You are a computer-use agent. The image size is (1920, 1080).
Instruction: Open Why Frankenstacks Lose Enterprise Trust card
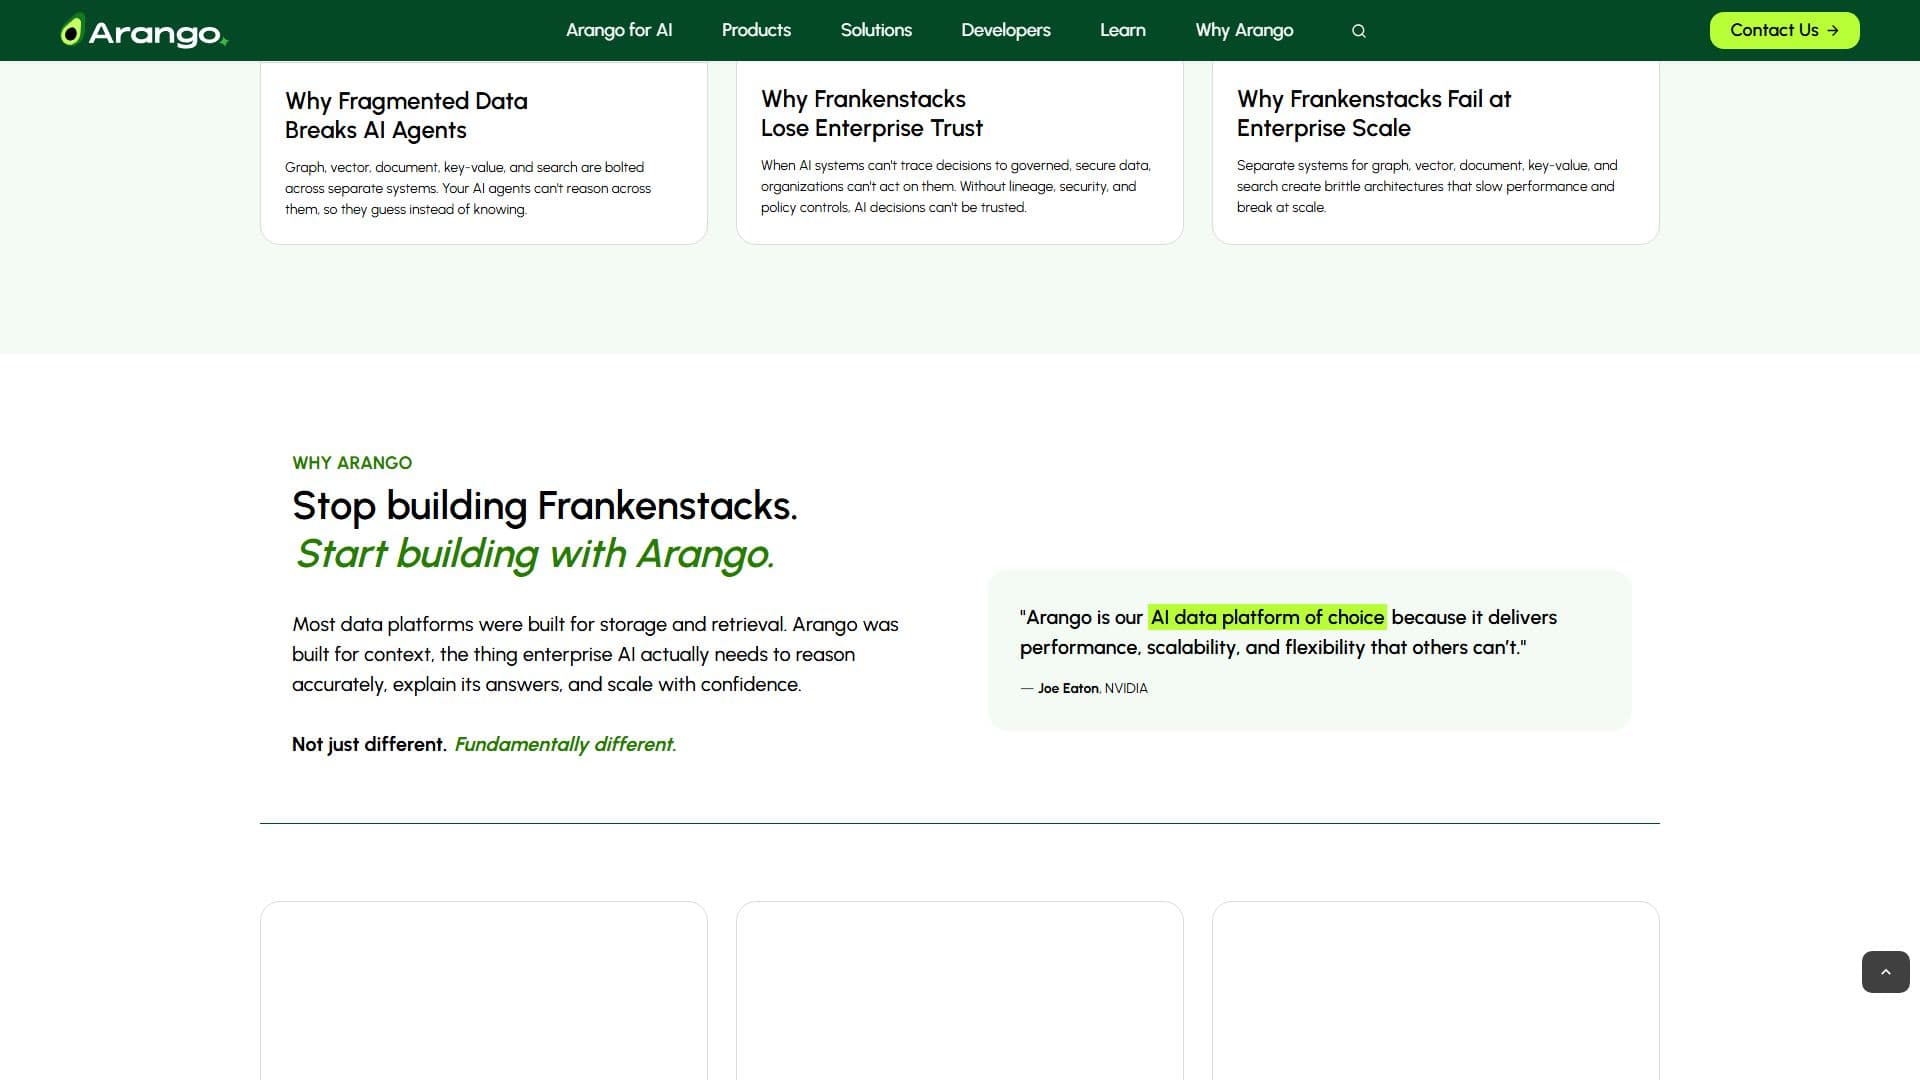960,152
